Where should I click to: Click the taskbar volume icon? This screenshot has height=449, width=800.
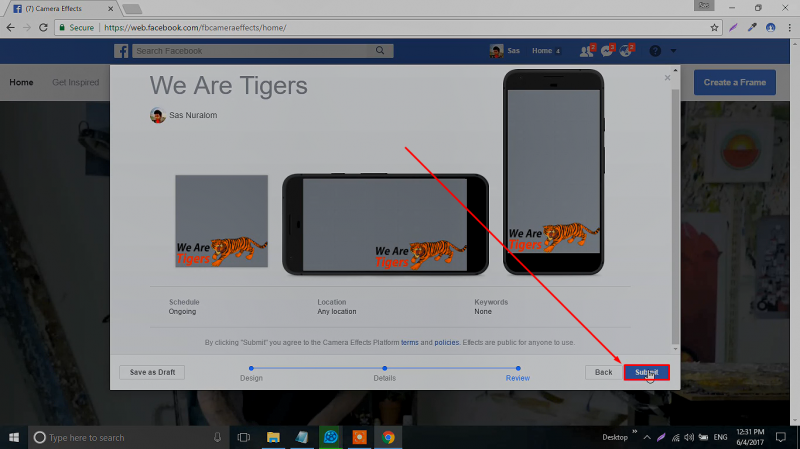tap(689, 437)
